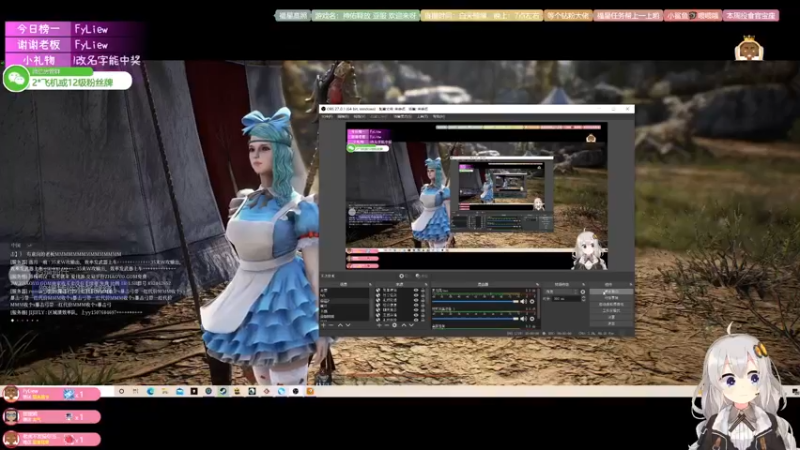Click the third Controls button for virtual camera
This screenshot has height=450, width=800.
[x=611, y=304]
